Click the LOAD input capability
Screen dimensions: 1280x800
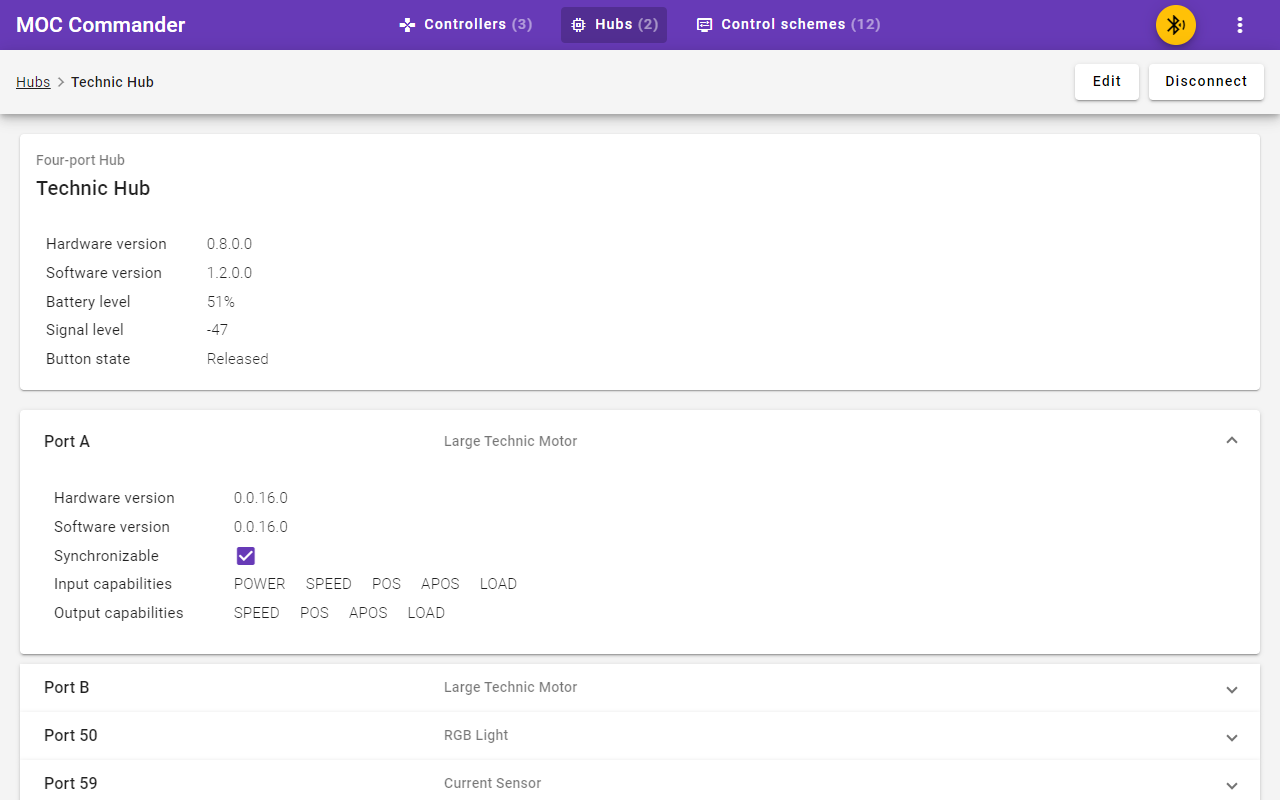(x=498, y=584)
